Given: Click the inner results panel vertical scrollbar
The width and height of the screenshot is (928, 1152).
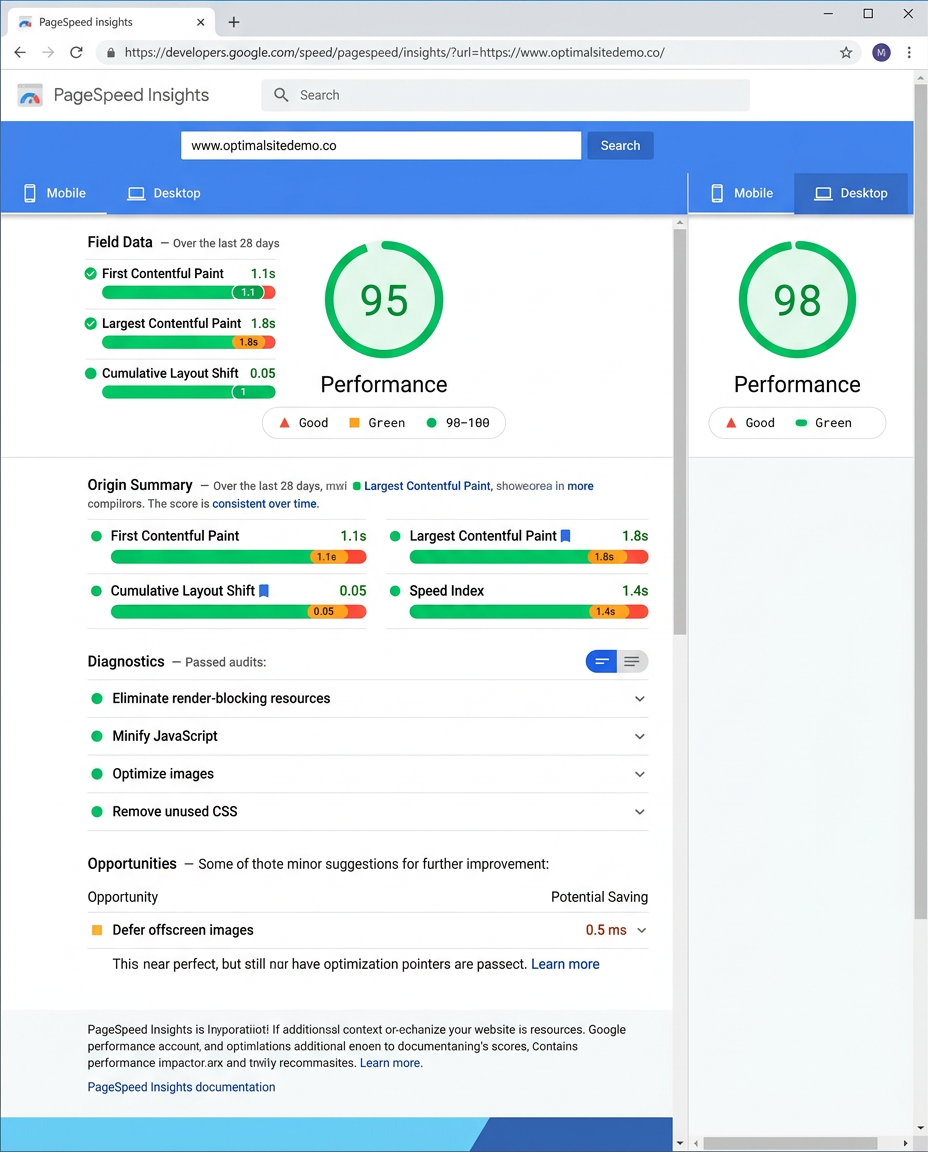Looking at the screenshot, I should pos(680,432).
